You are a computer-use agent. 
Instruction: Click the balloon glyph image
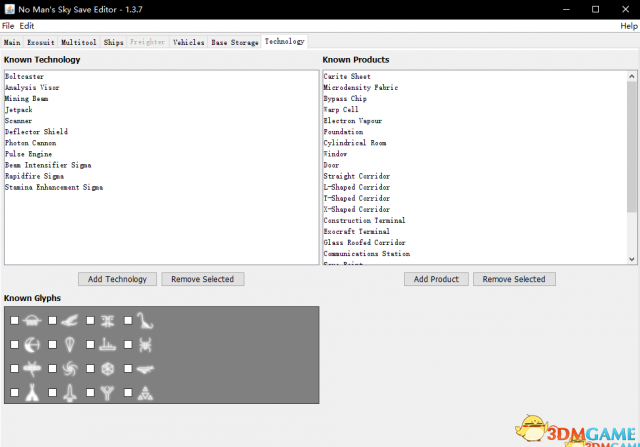tap(70, 345)
